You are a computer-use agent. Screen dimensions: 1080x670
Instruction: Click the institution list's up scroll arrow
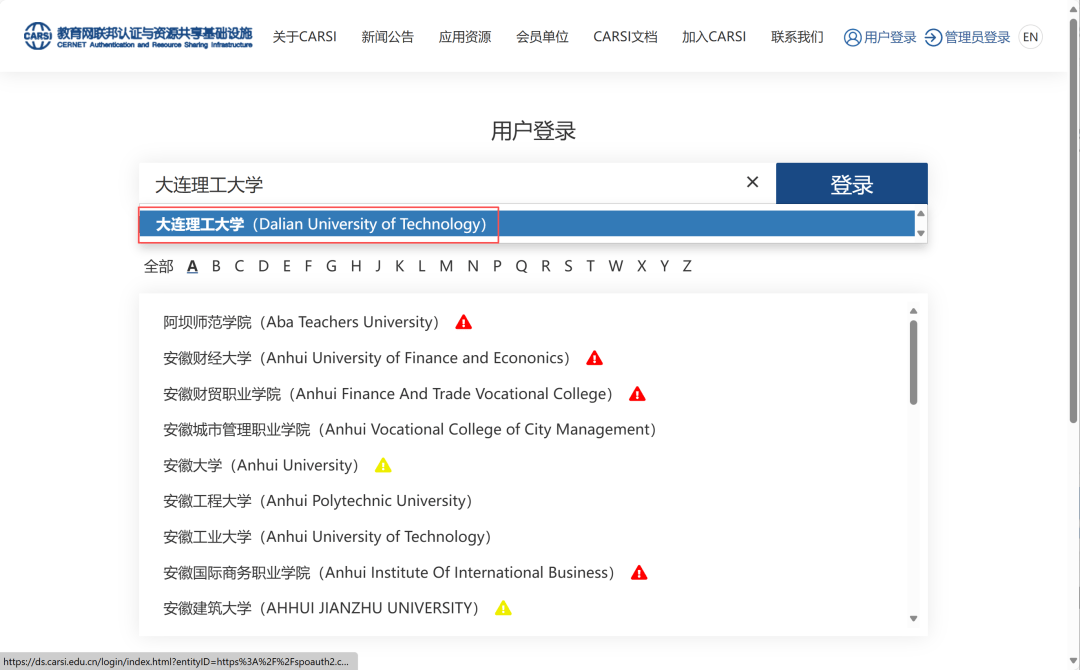tap(913, 311)
